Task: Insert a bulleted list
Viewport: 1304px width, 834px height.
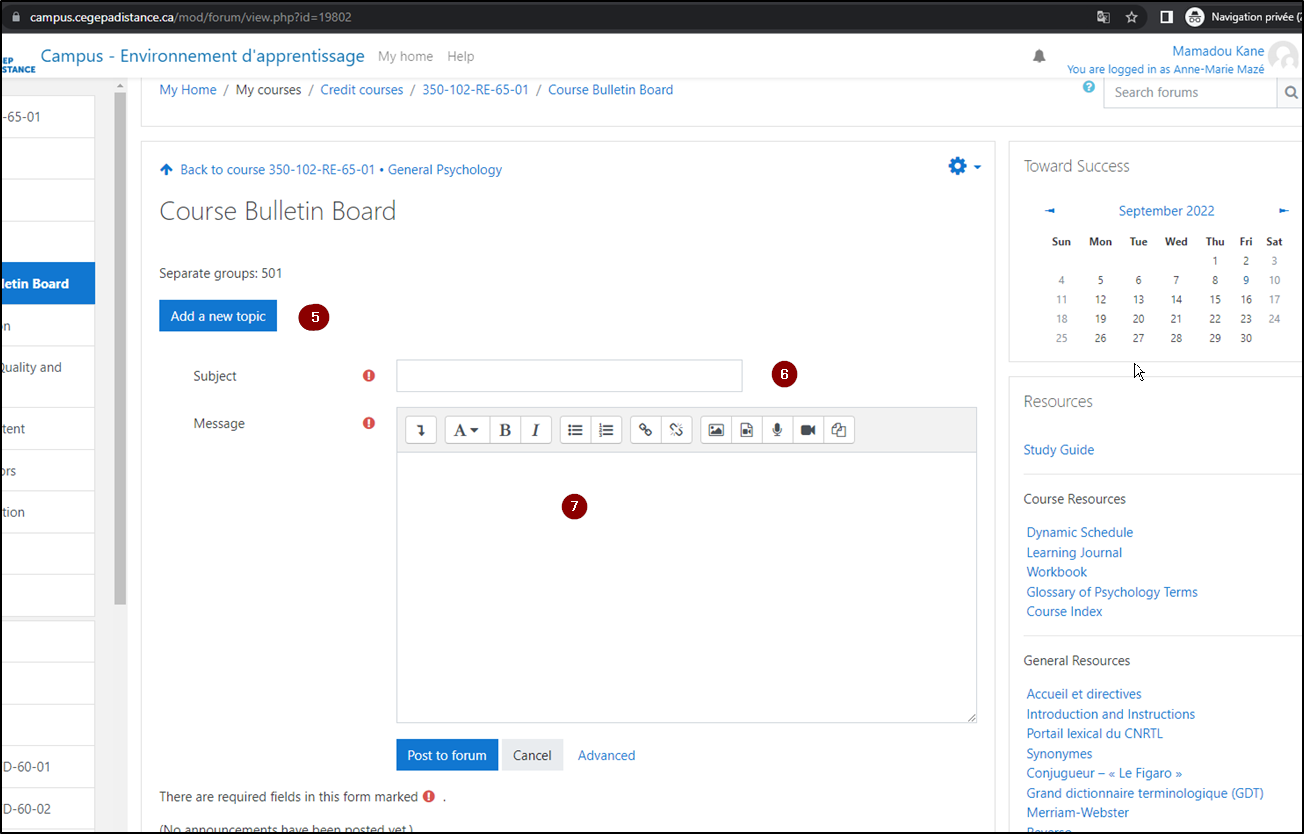Action: tap(575, 430)
